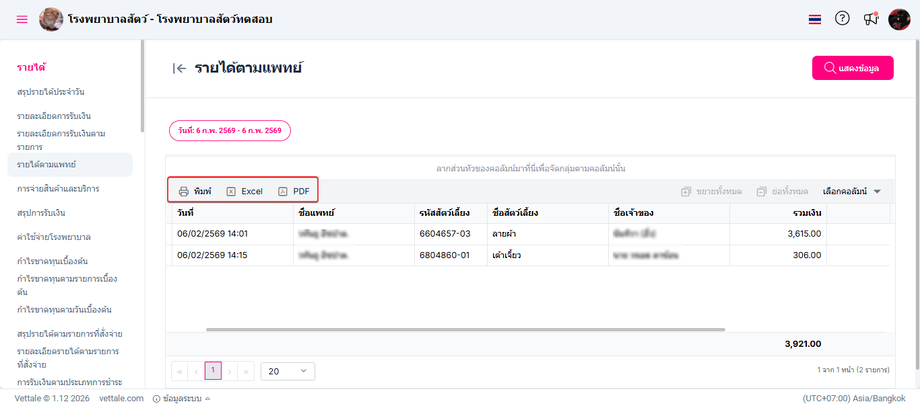This screenshot has width=920, height=408.
Task: Click the table horizontal scrollbar
Action: click(466, 330)
